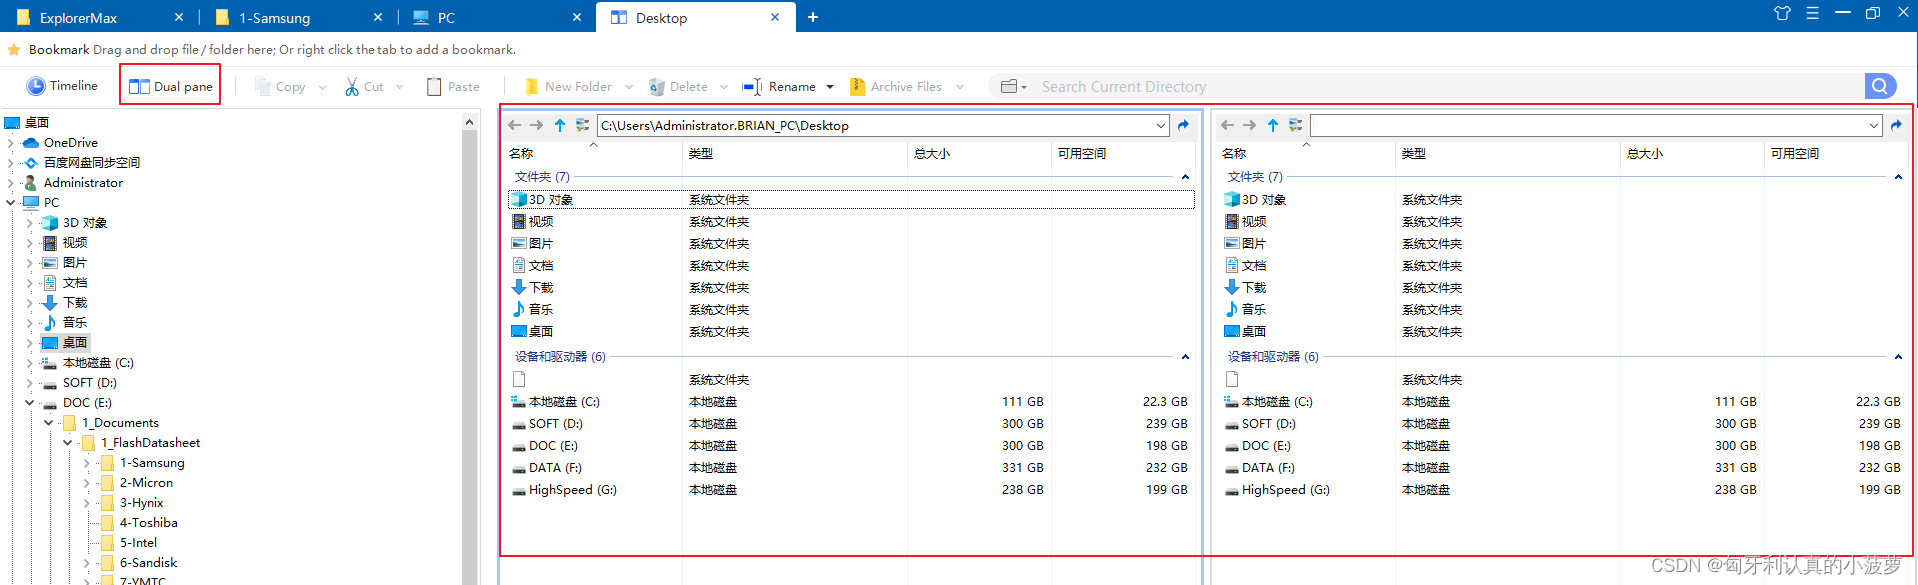1918x585 pixels.
Task: Click left pane path address field
Action: click(875, 125)
